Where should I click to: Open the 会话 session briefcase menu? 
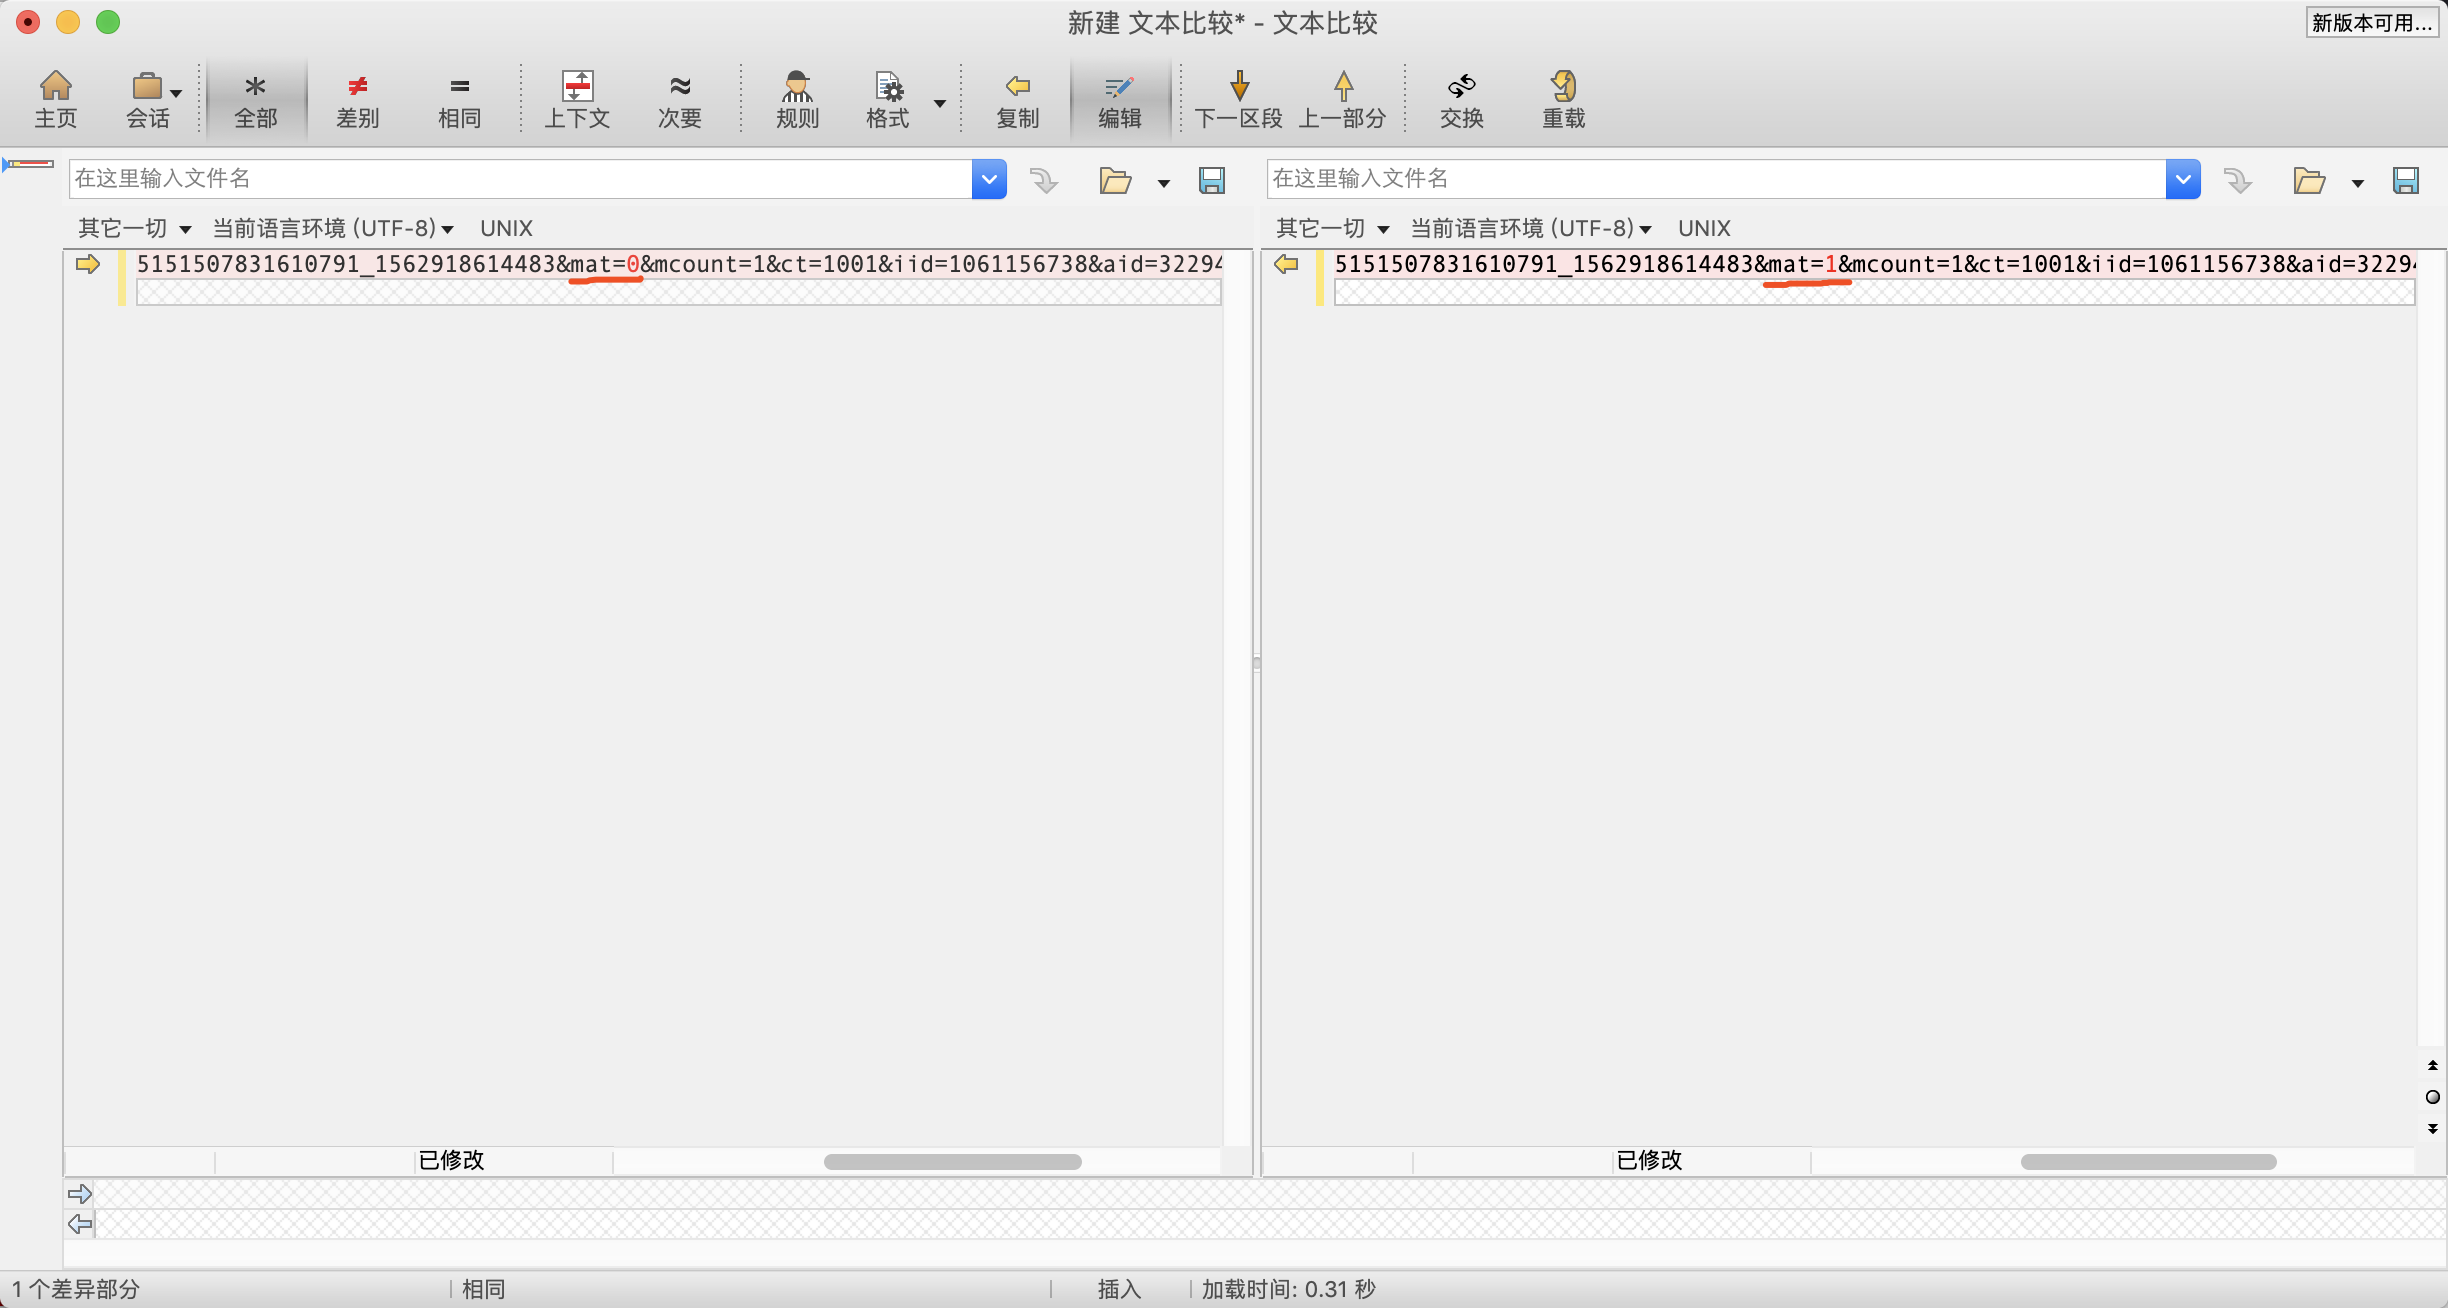[x=150, y=99]
